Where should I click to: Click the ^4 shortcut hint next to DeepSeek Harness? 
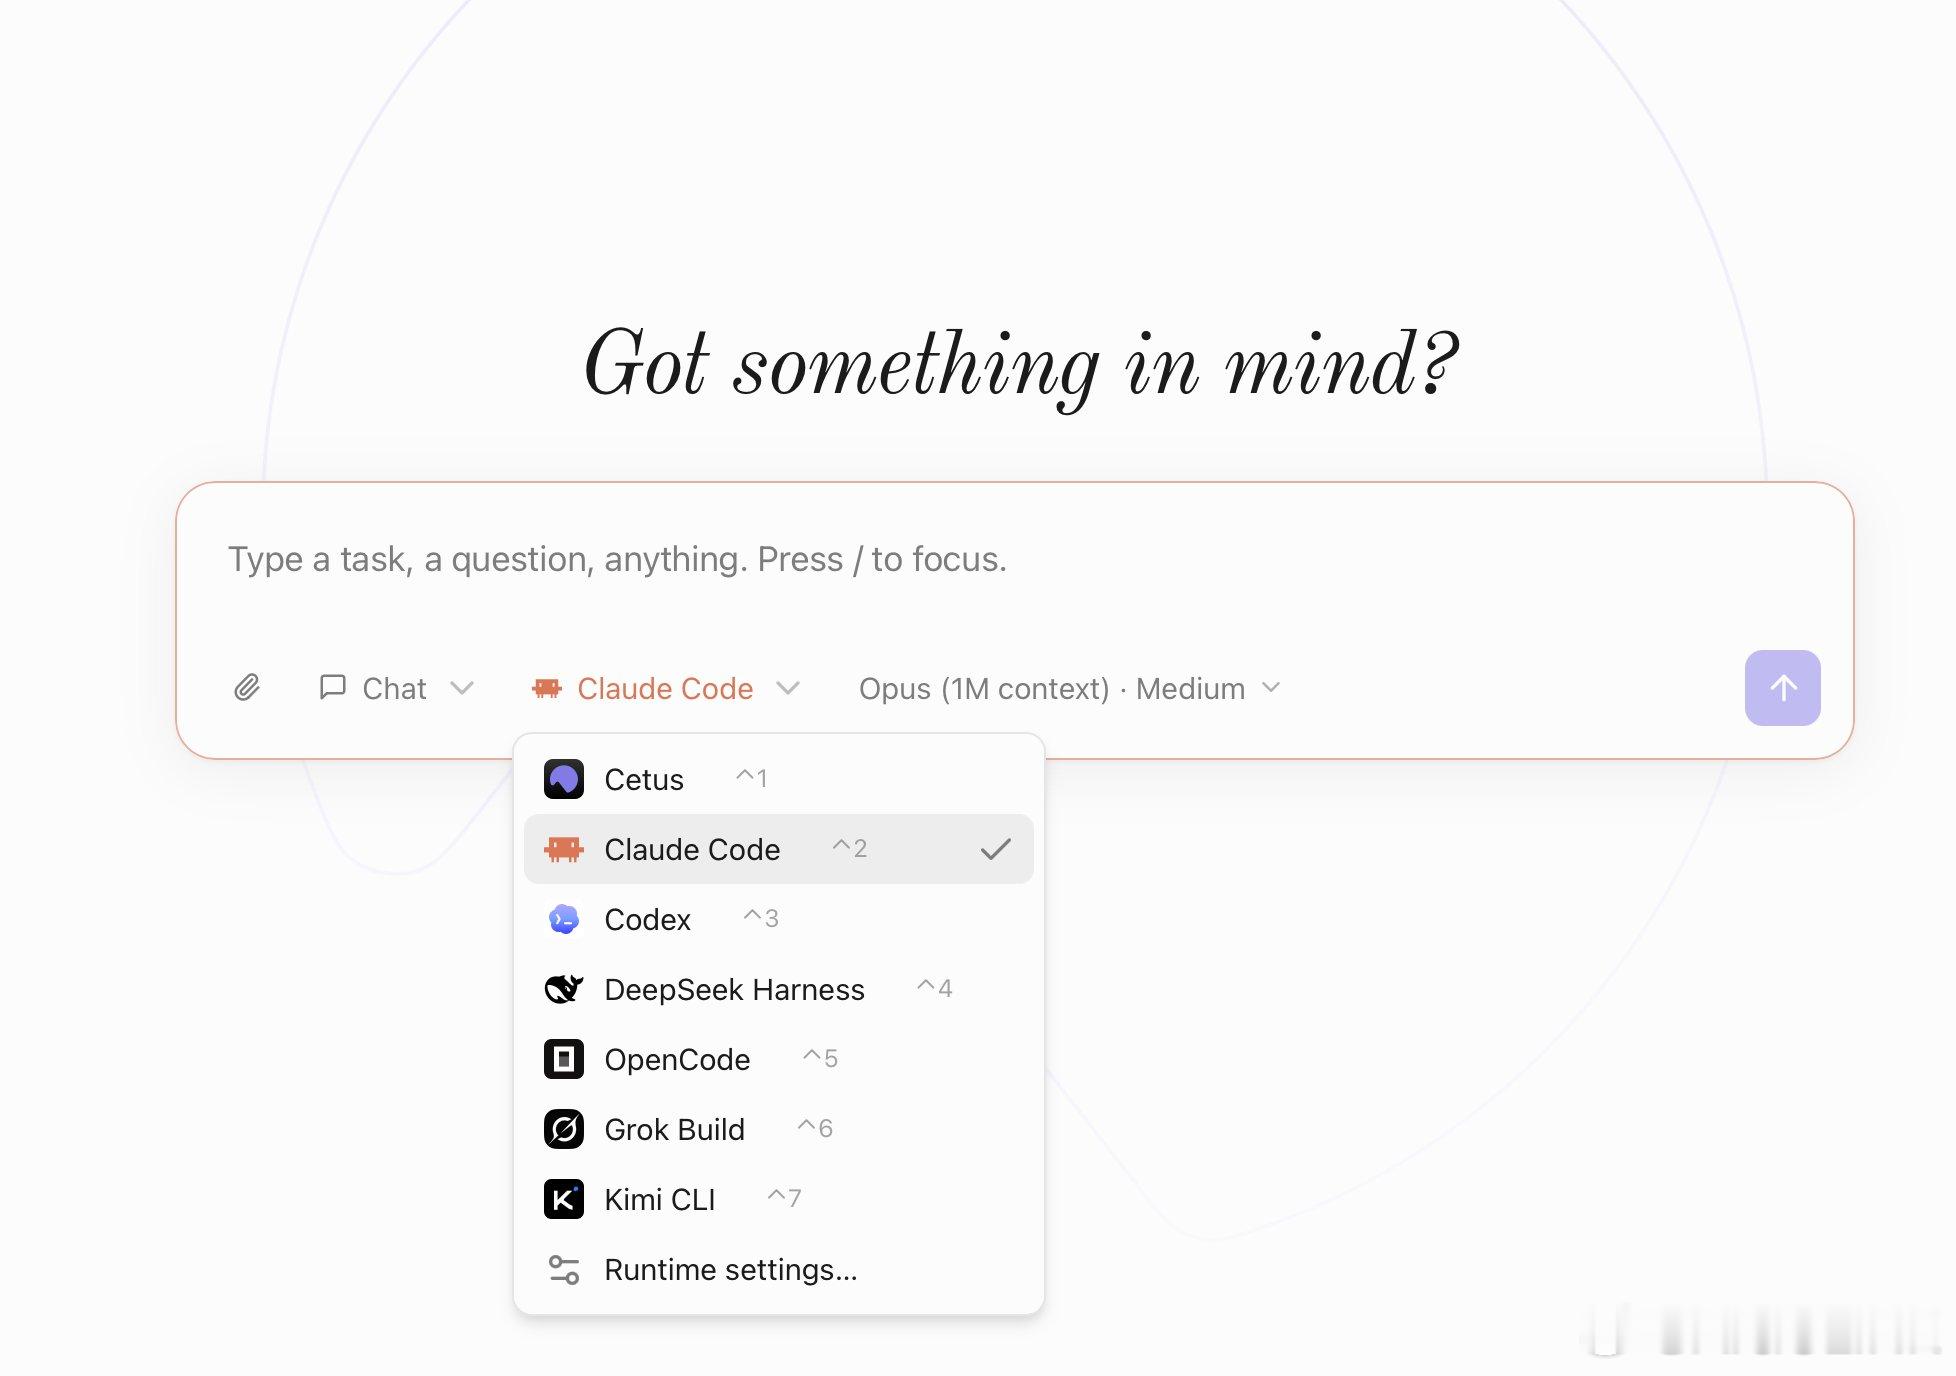click(x=935, y=988)
